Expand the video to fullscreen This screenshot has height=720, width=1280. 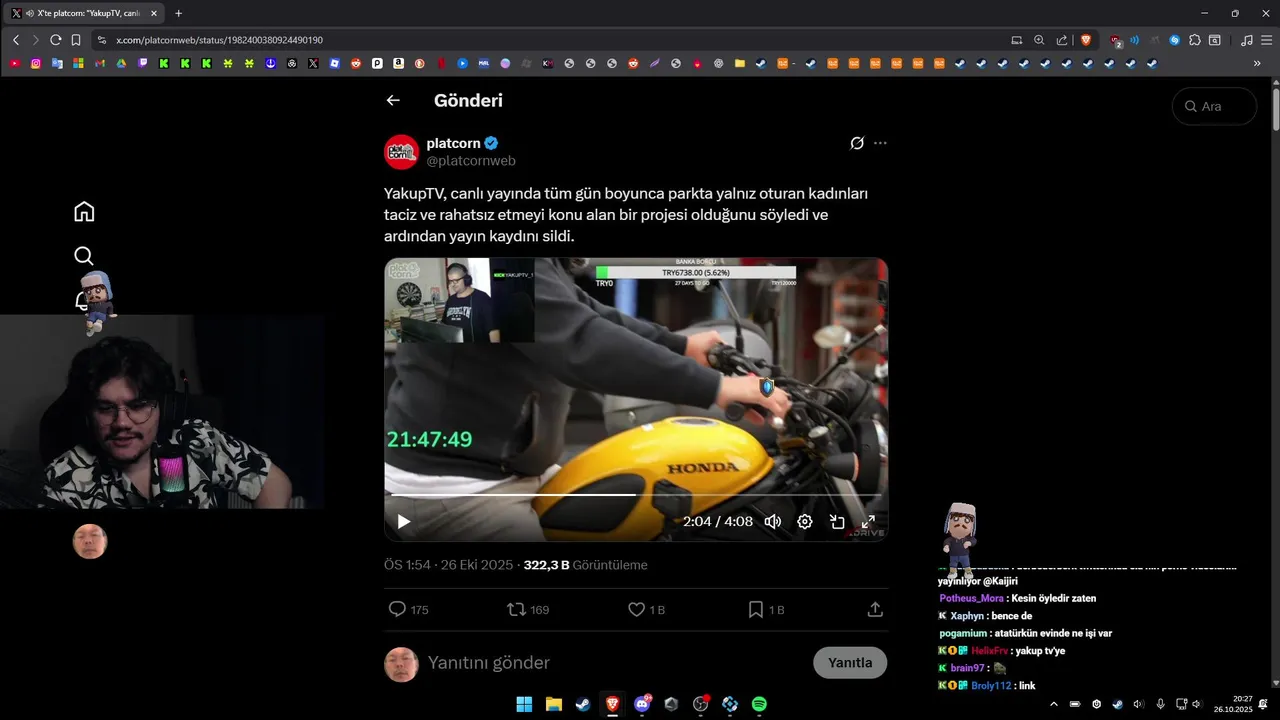coord(869,521)
